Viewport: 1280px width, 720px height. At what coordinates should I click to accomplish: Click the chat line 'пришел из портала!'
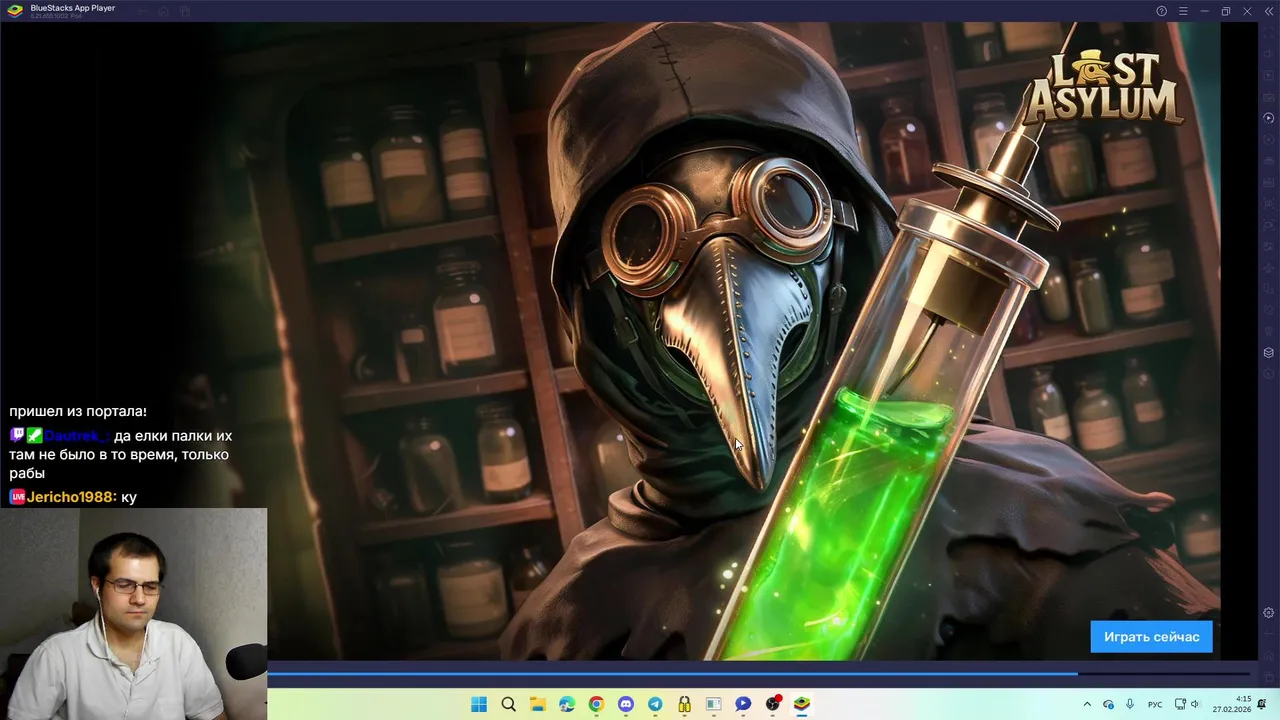78,411
